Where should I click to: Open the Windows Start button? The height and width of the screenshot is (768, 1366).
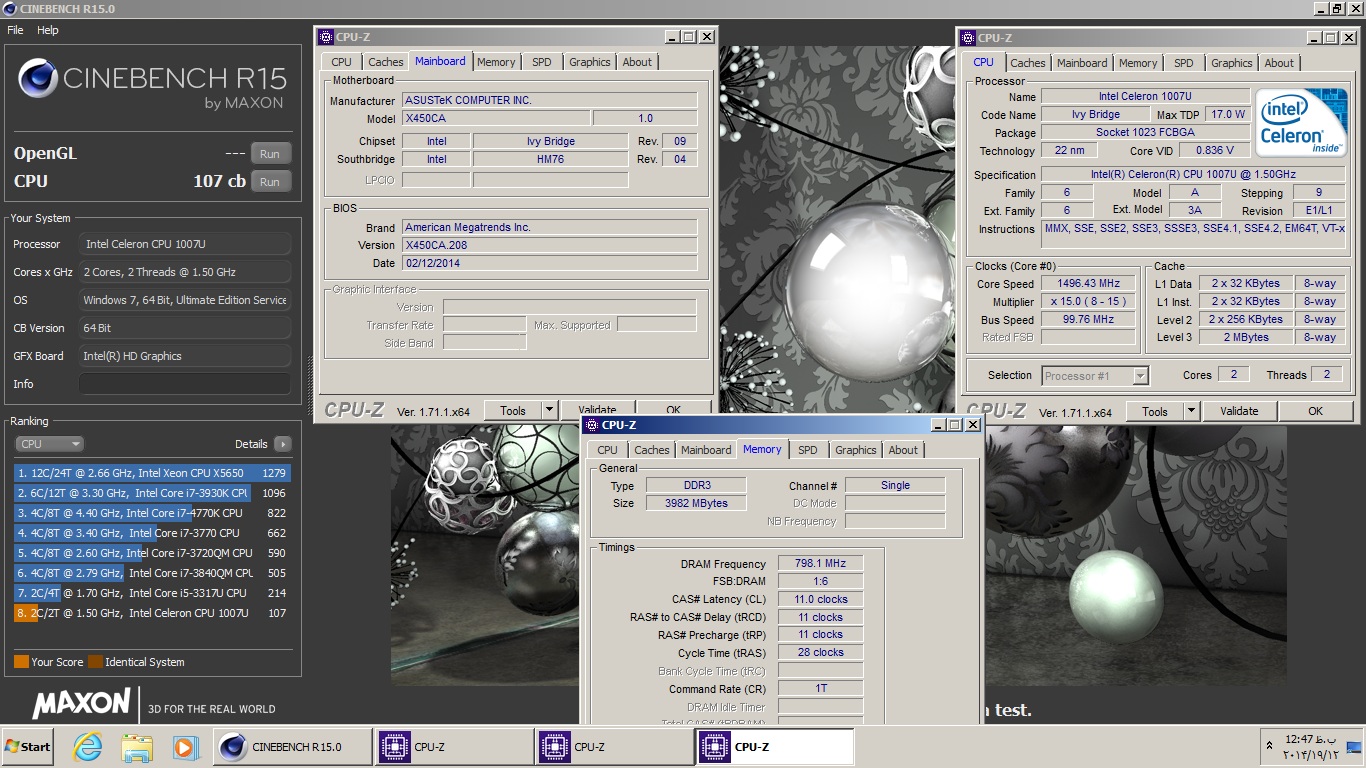(x=27, y=746)
